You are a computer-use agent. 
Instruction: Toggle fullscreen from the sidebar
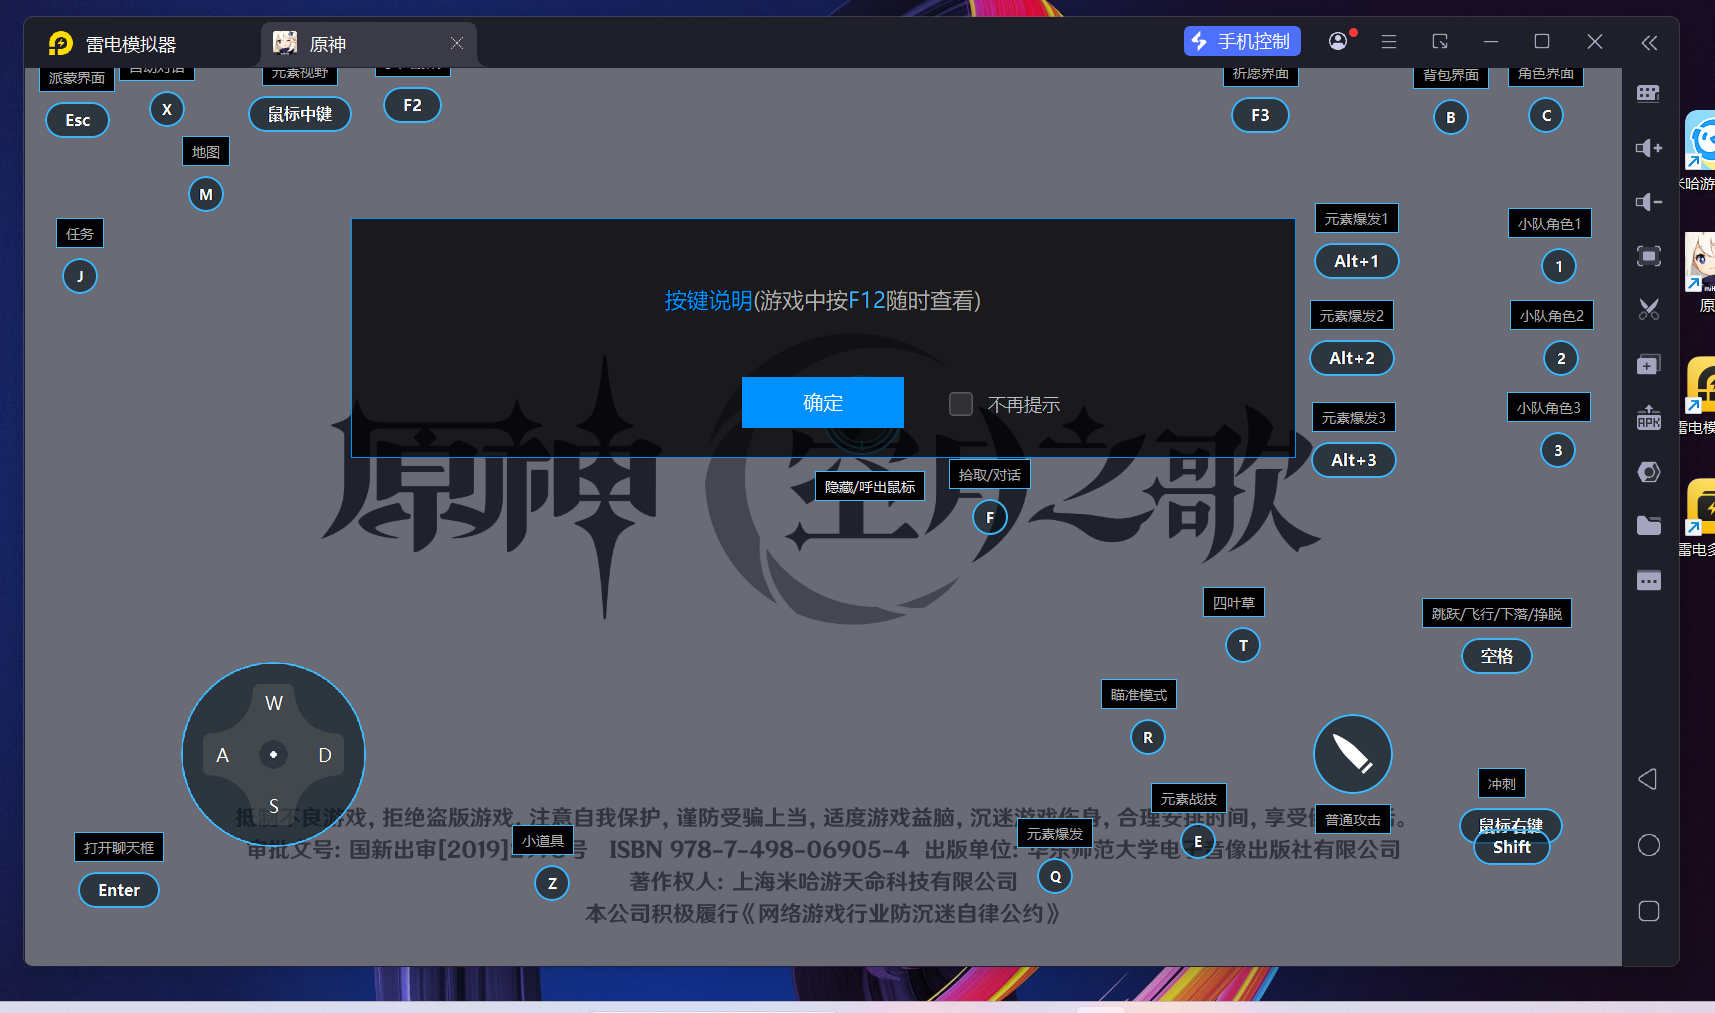click(x=1648, y=256)
